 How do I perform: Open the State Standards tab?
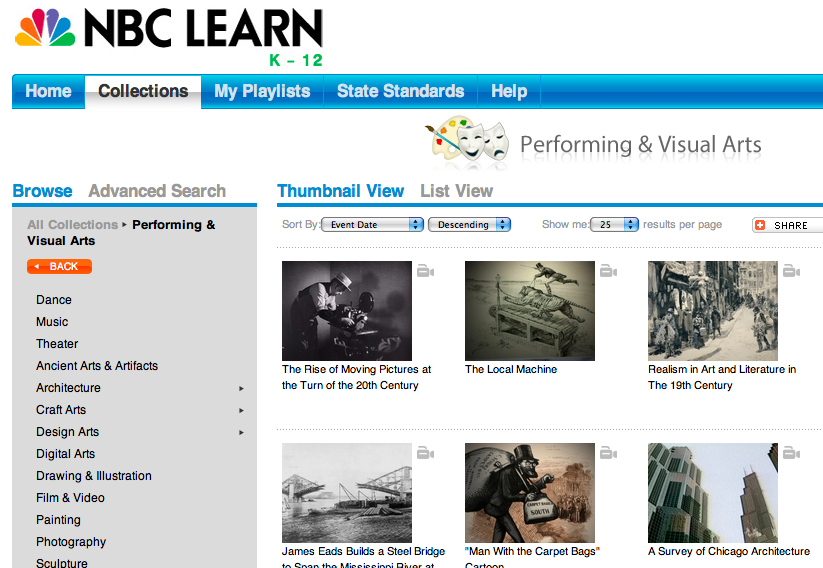[400, 91]
